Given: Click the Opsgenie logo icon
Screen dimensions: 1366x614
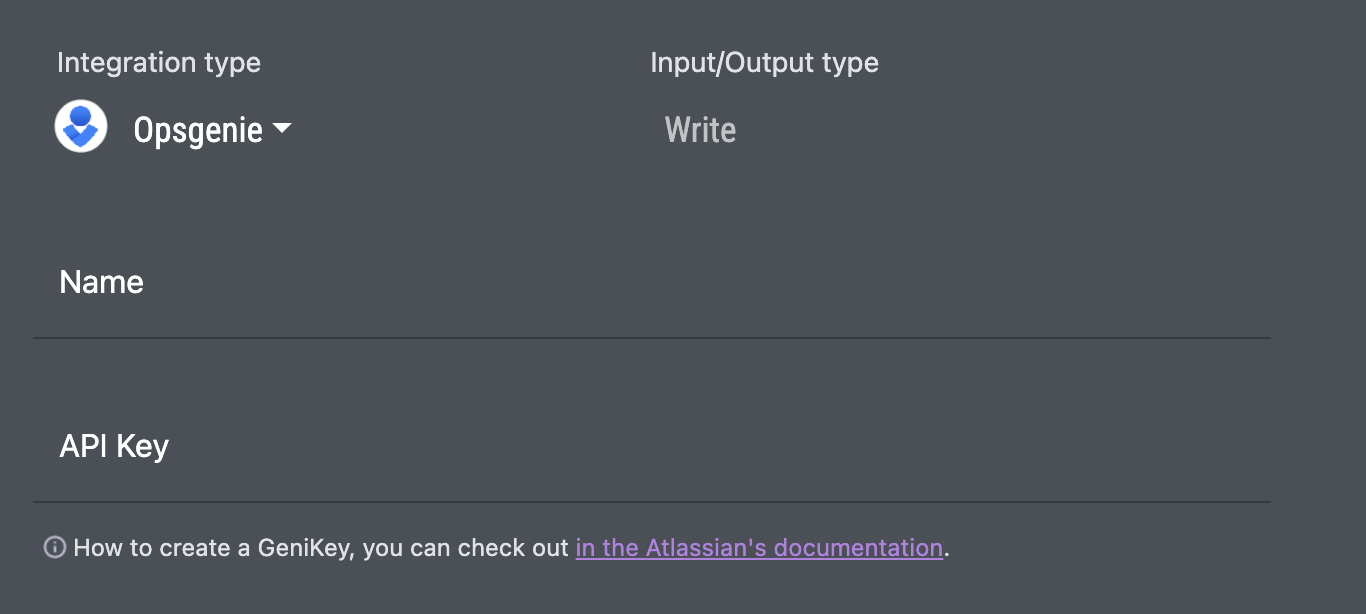Looking at the screenshot, I should coord(81,127).
